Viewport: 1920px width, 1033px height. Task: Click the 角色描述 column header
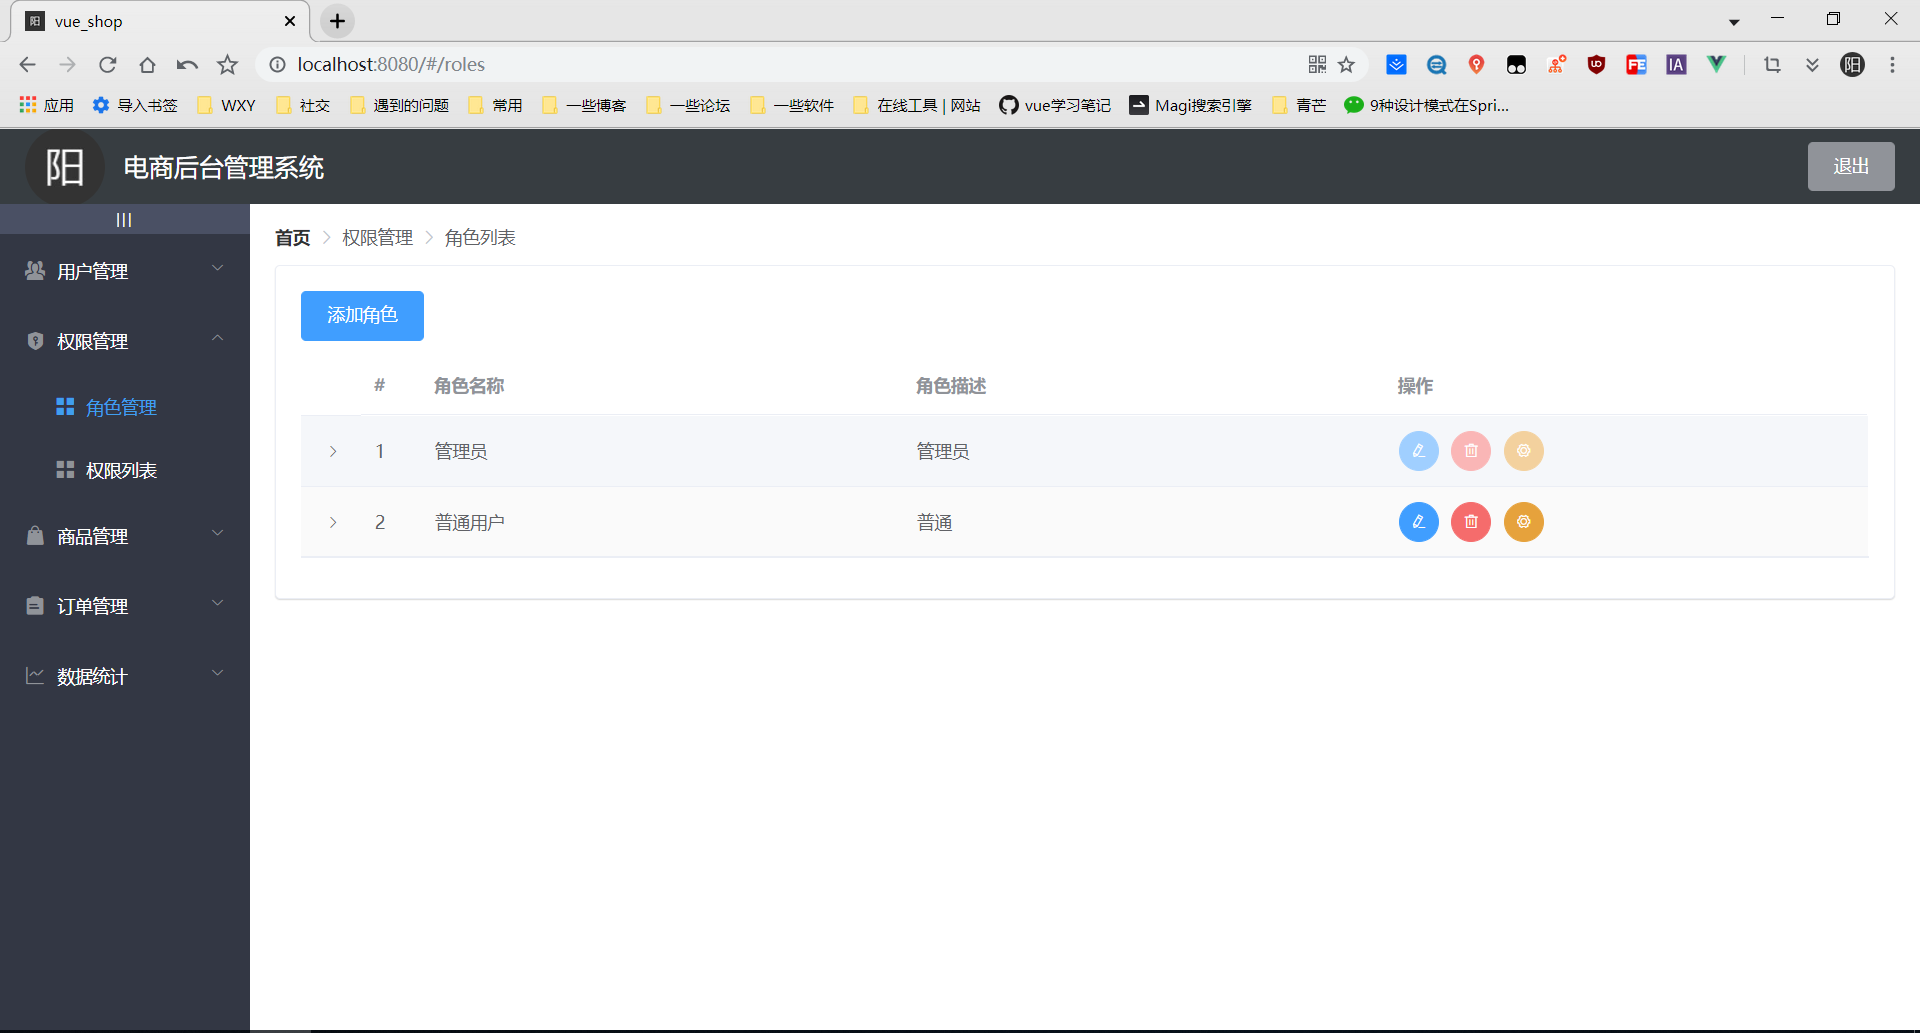coord(950,386)
